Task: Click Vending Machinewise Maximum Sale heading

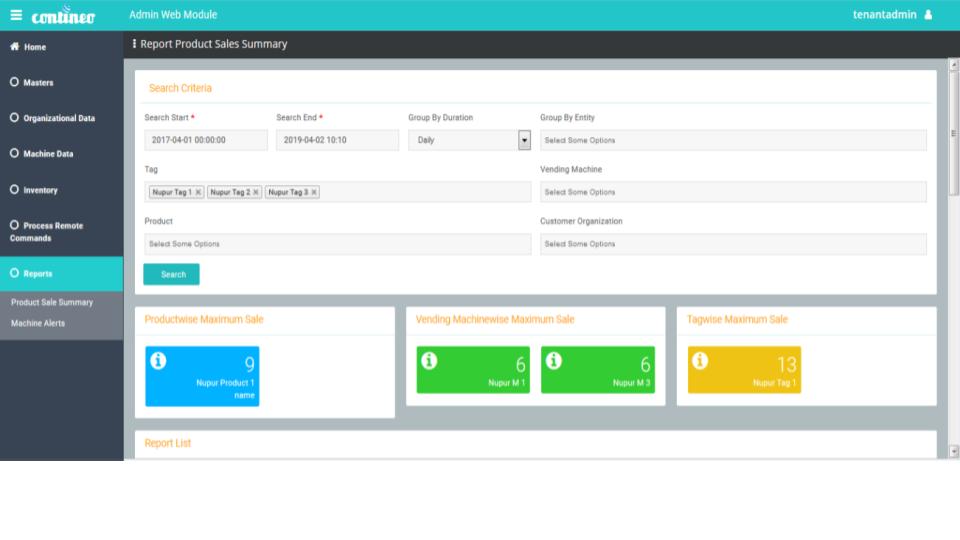Action: point(495,319)
